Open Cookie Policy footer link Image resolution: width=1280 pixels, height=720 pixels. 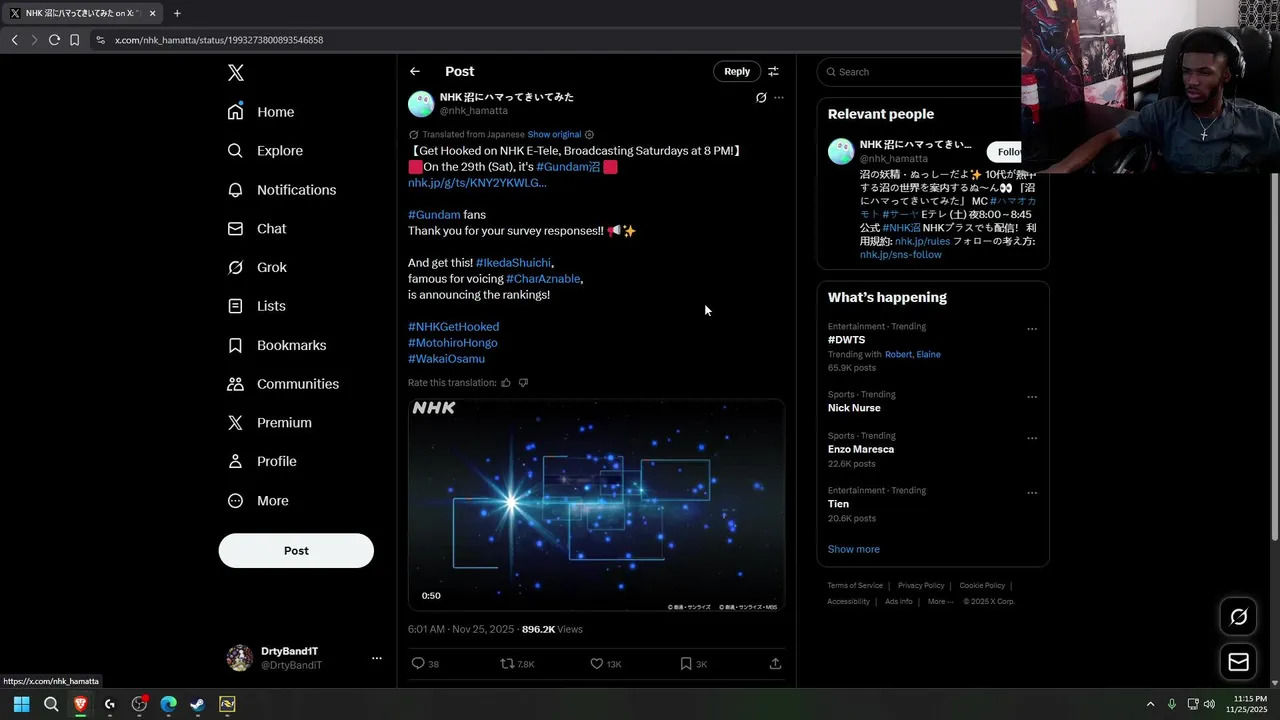tap(982, 585)
